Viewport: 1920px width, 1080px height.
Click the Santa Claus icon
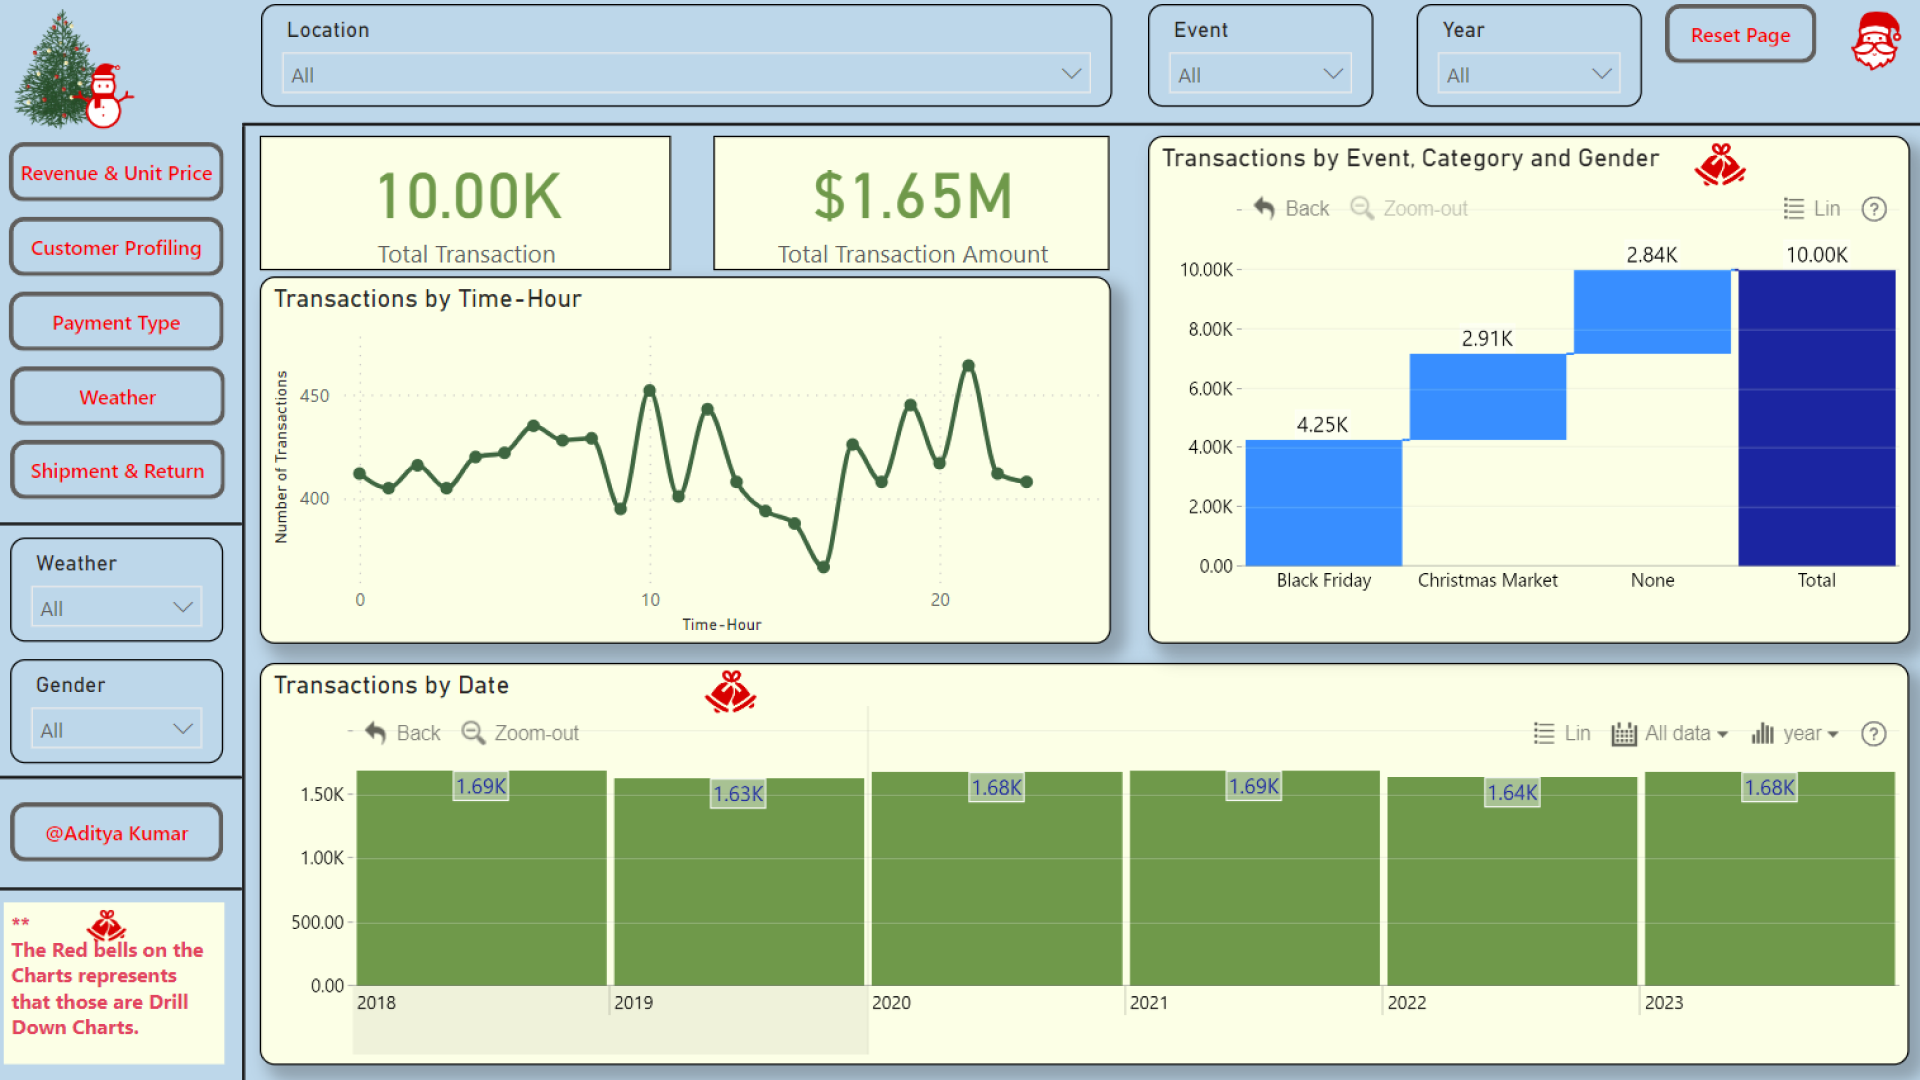coord(1875,41)
